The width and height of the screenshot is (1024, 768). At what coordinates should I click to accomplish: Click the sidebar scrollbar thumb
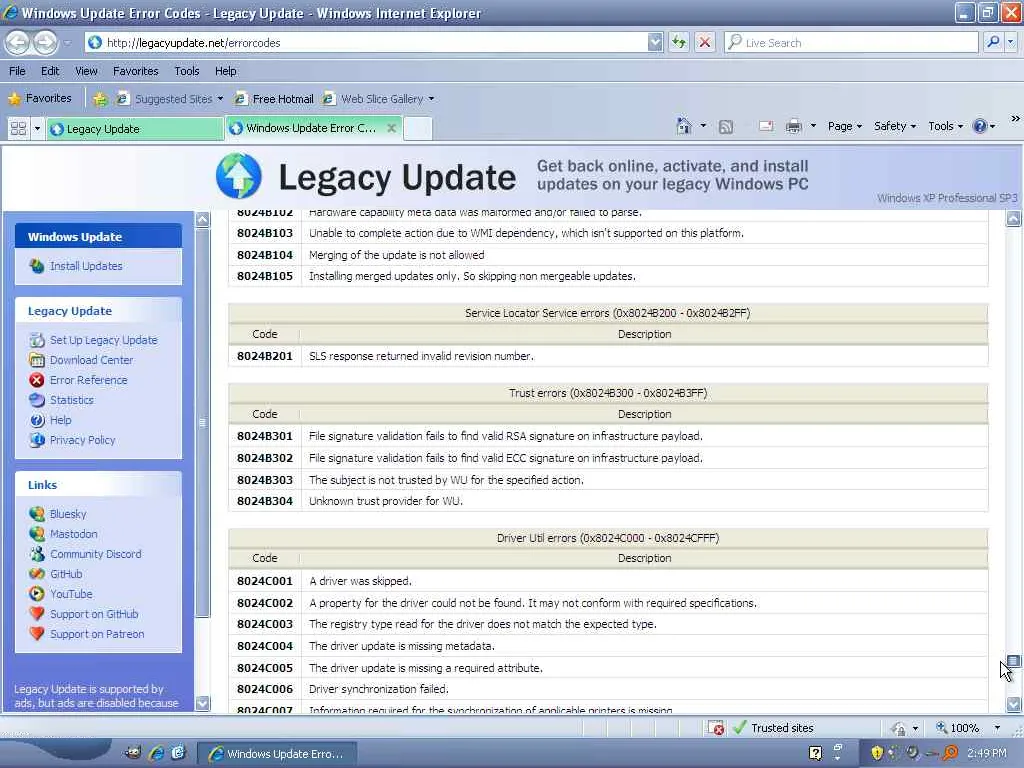pyautogui.click(x=202, y=423)
